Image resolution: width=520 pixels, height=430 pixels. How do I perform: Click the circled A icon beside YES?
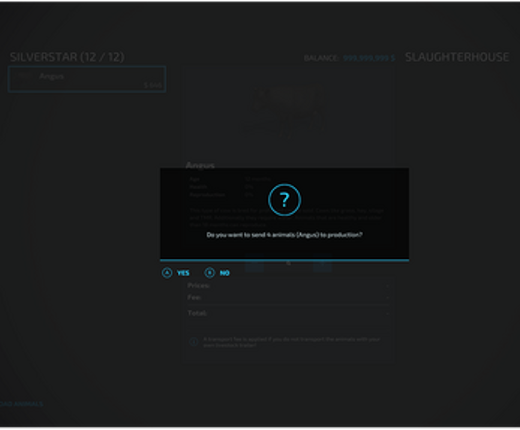pos(167,273)
